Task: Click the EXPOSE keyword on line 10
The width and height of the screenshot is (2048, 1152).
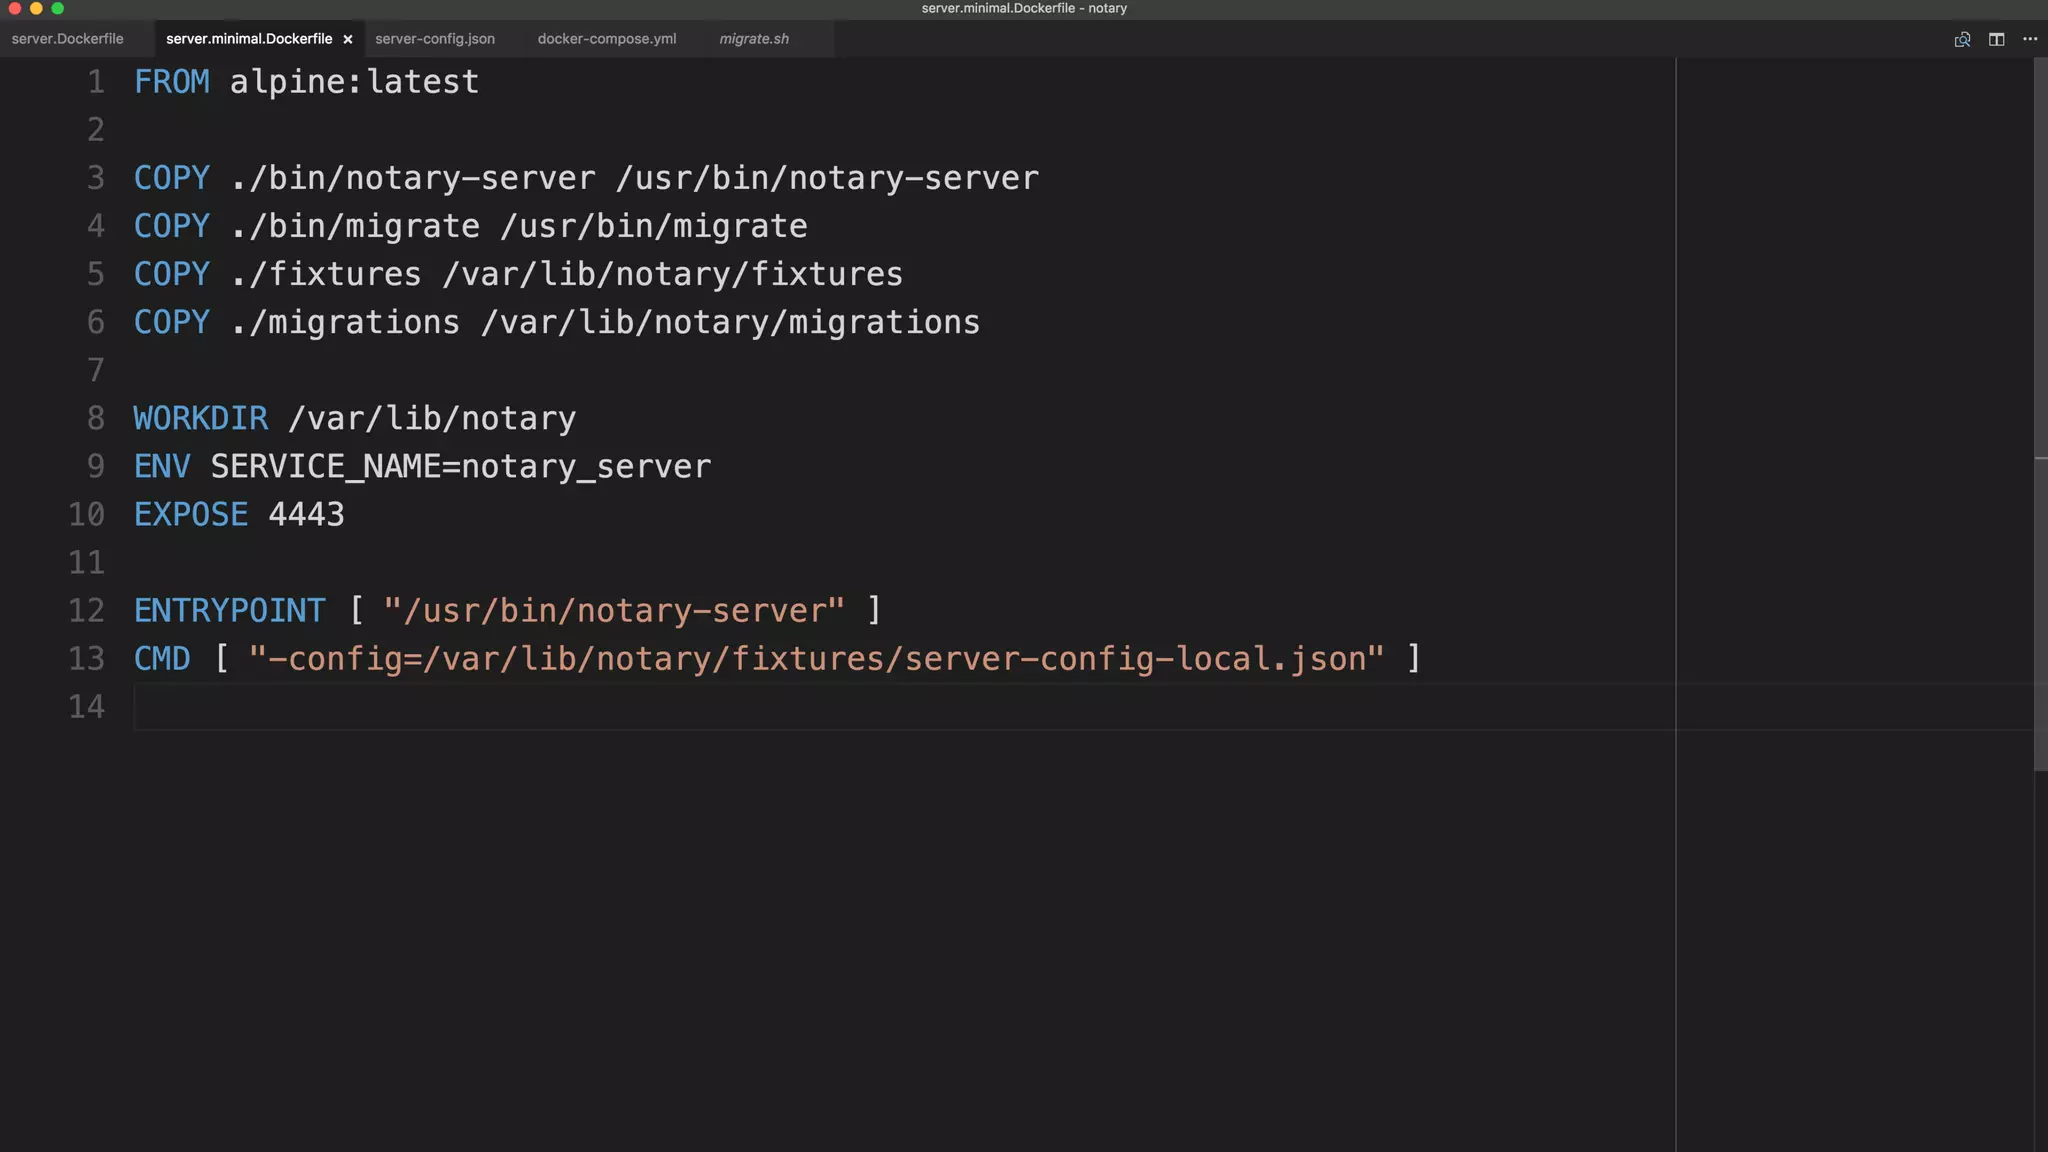Action: tap(191, 514)
